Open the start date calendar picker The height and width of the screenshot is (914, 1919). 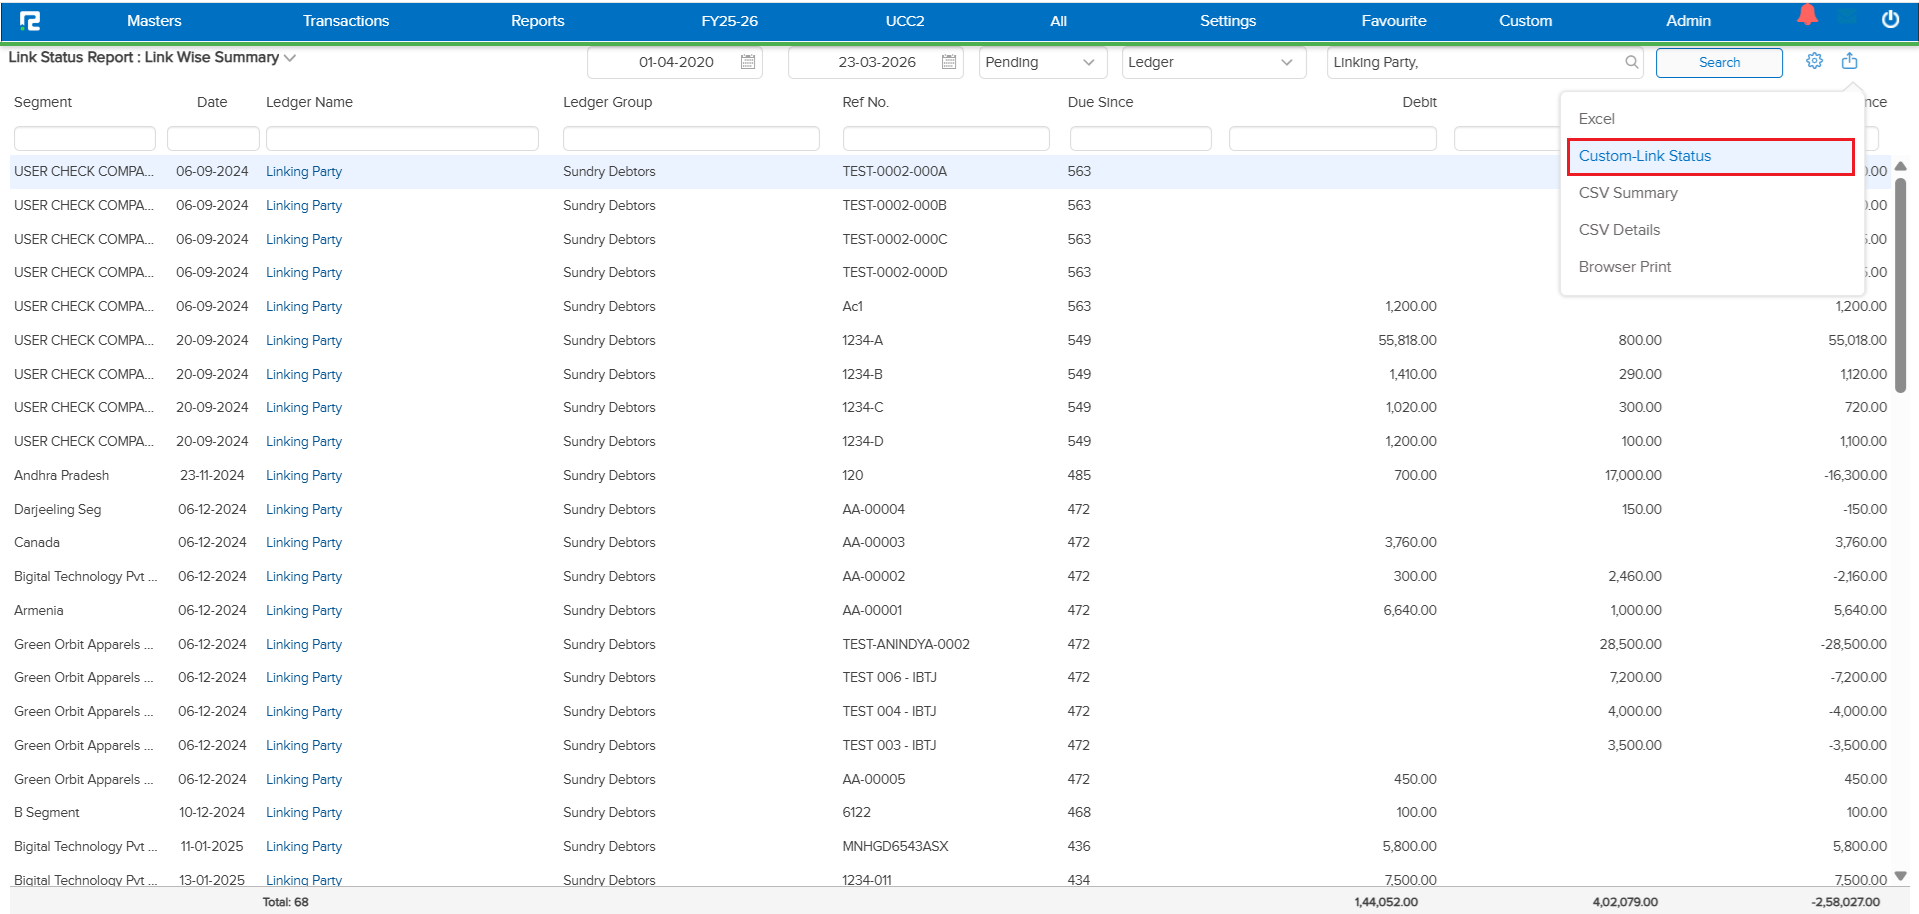point(747,62)
